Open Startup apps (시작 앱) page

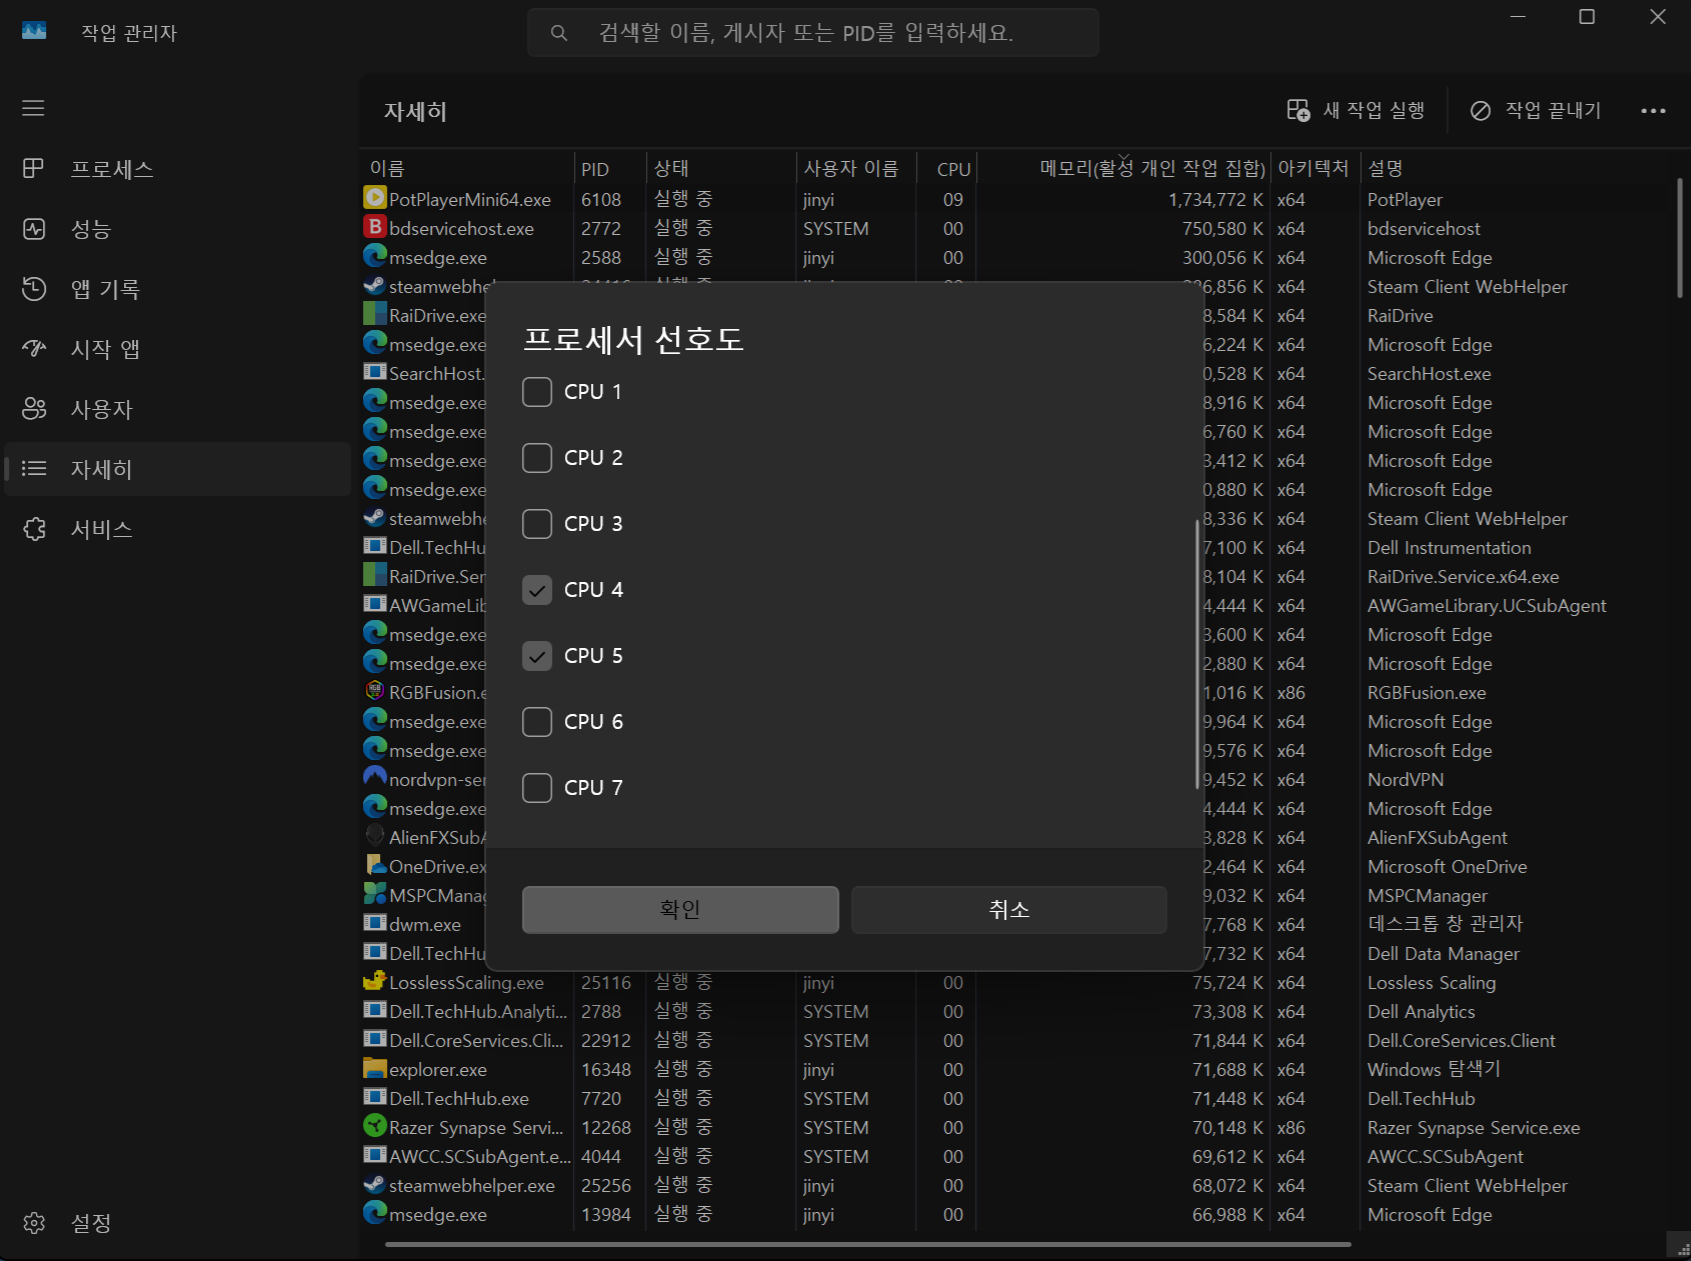point(104,349)
